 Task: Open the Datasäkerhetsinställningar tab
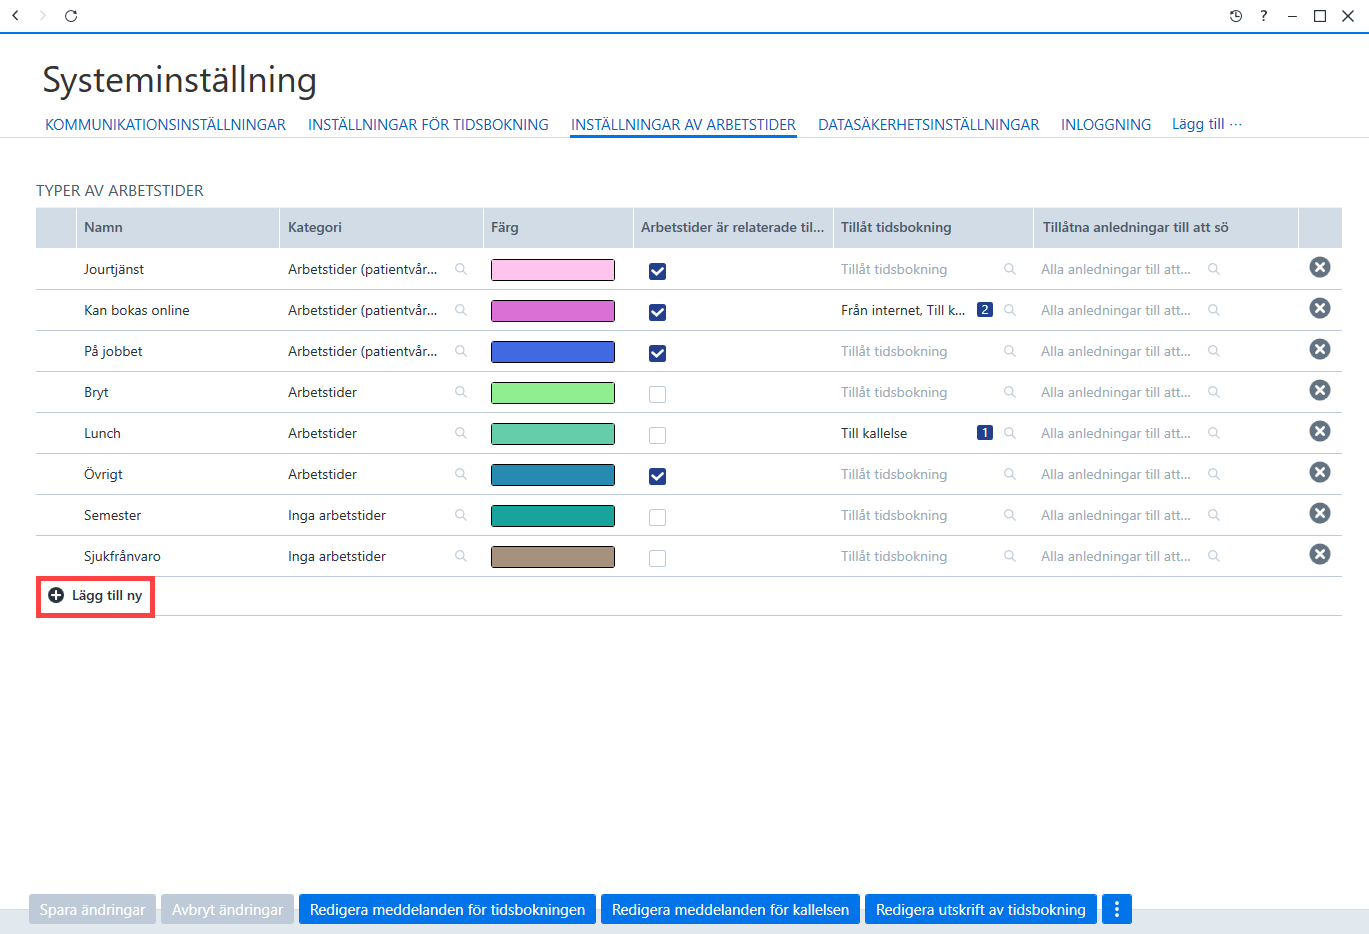[x=928, y=125]
